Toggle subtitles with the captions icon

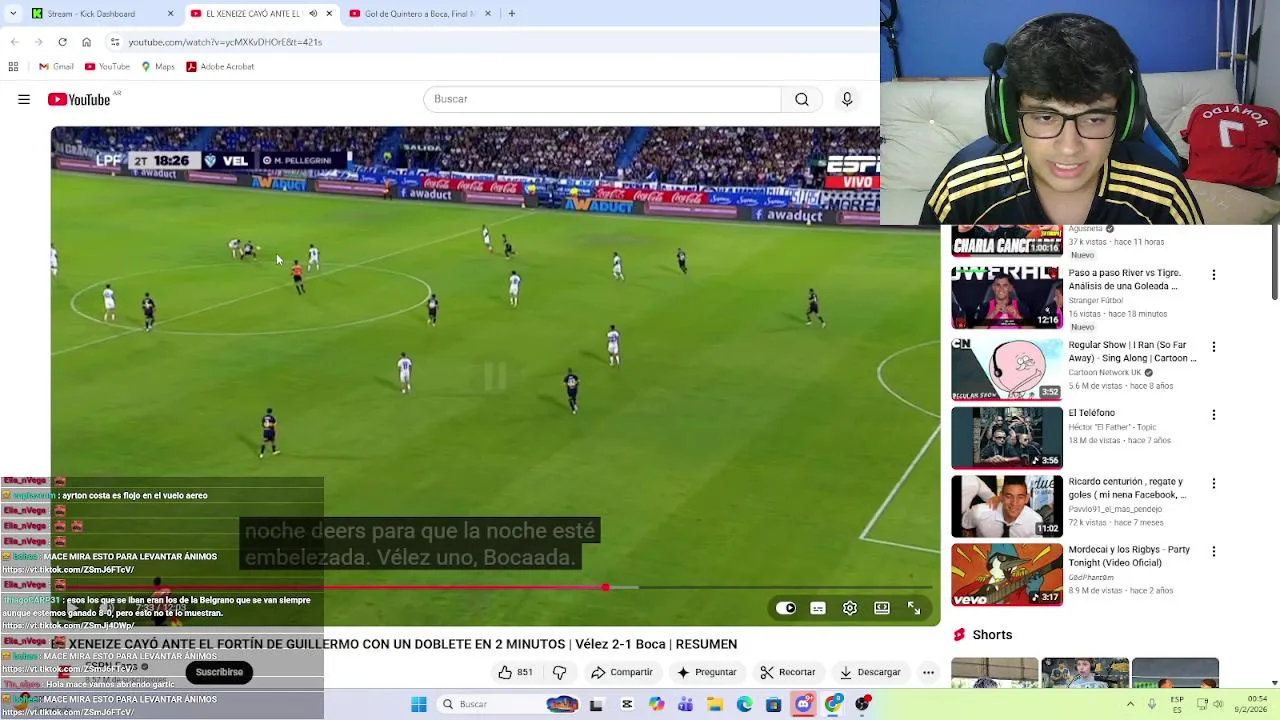(818, 608)
